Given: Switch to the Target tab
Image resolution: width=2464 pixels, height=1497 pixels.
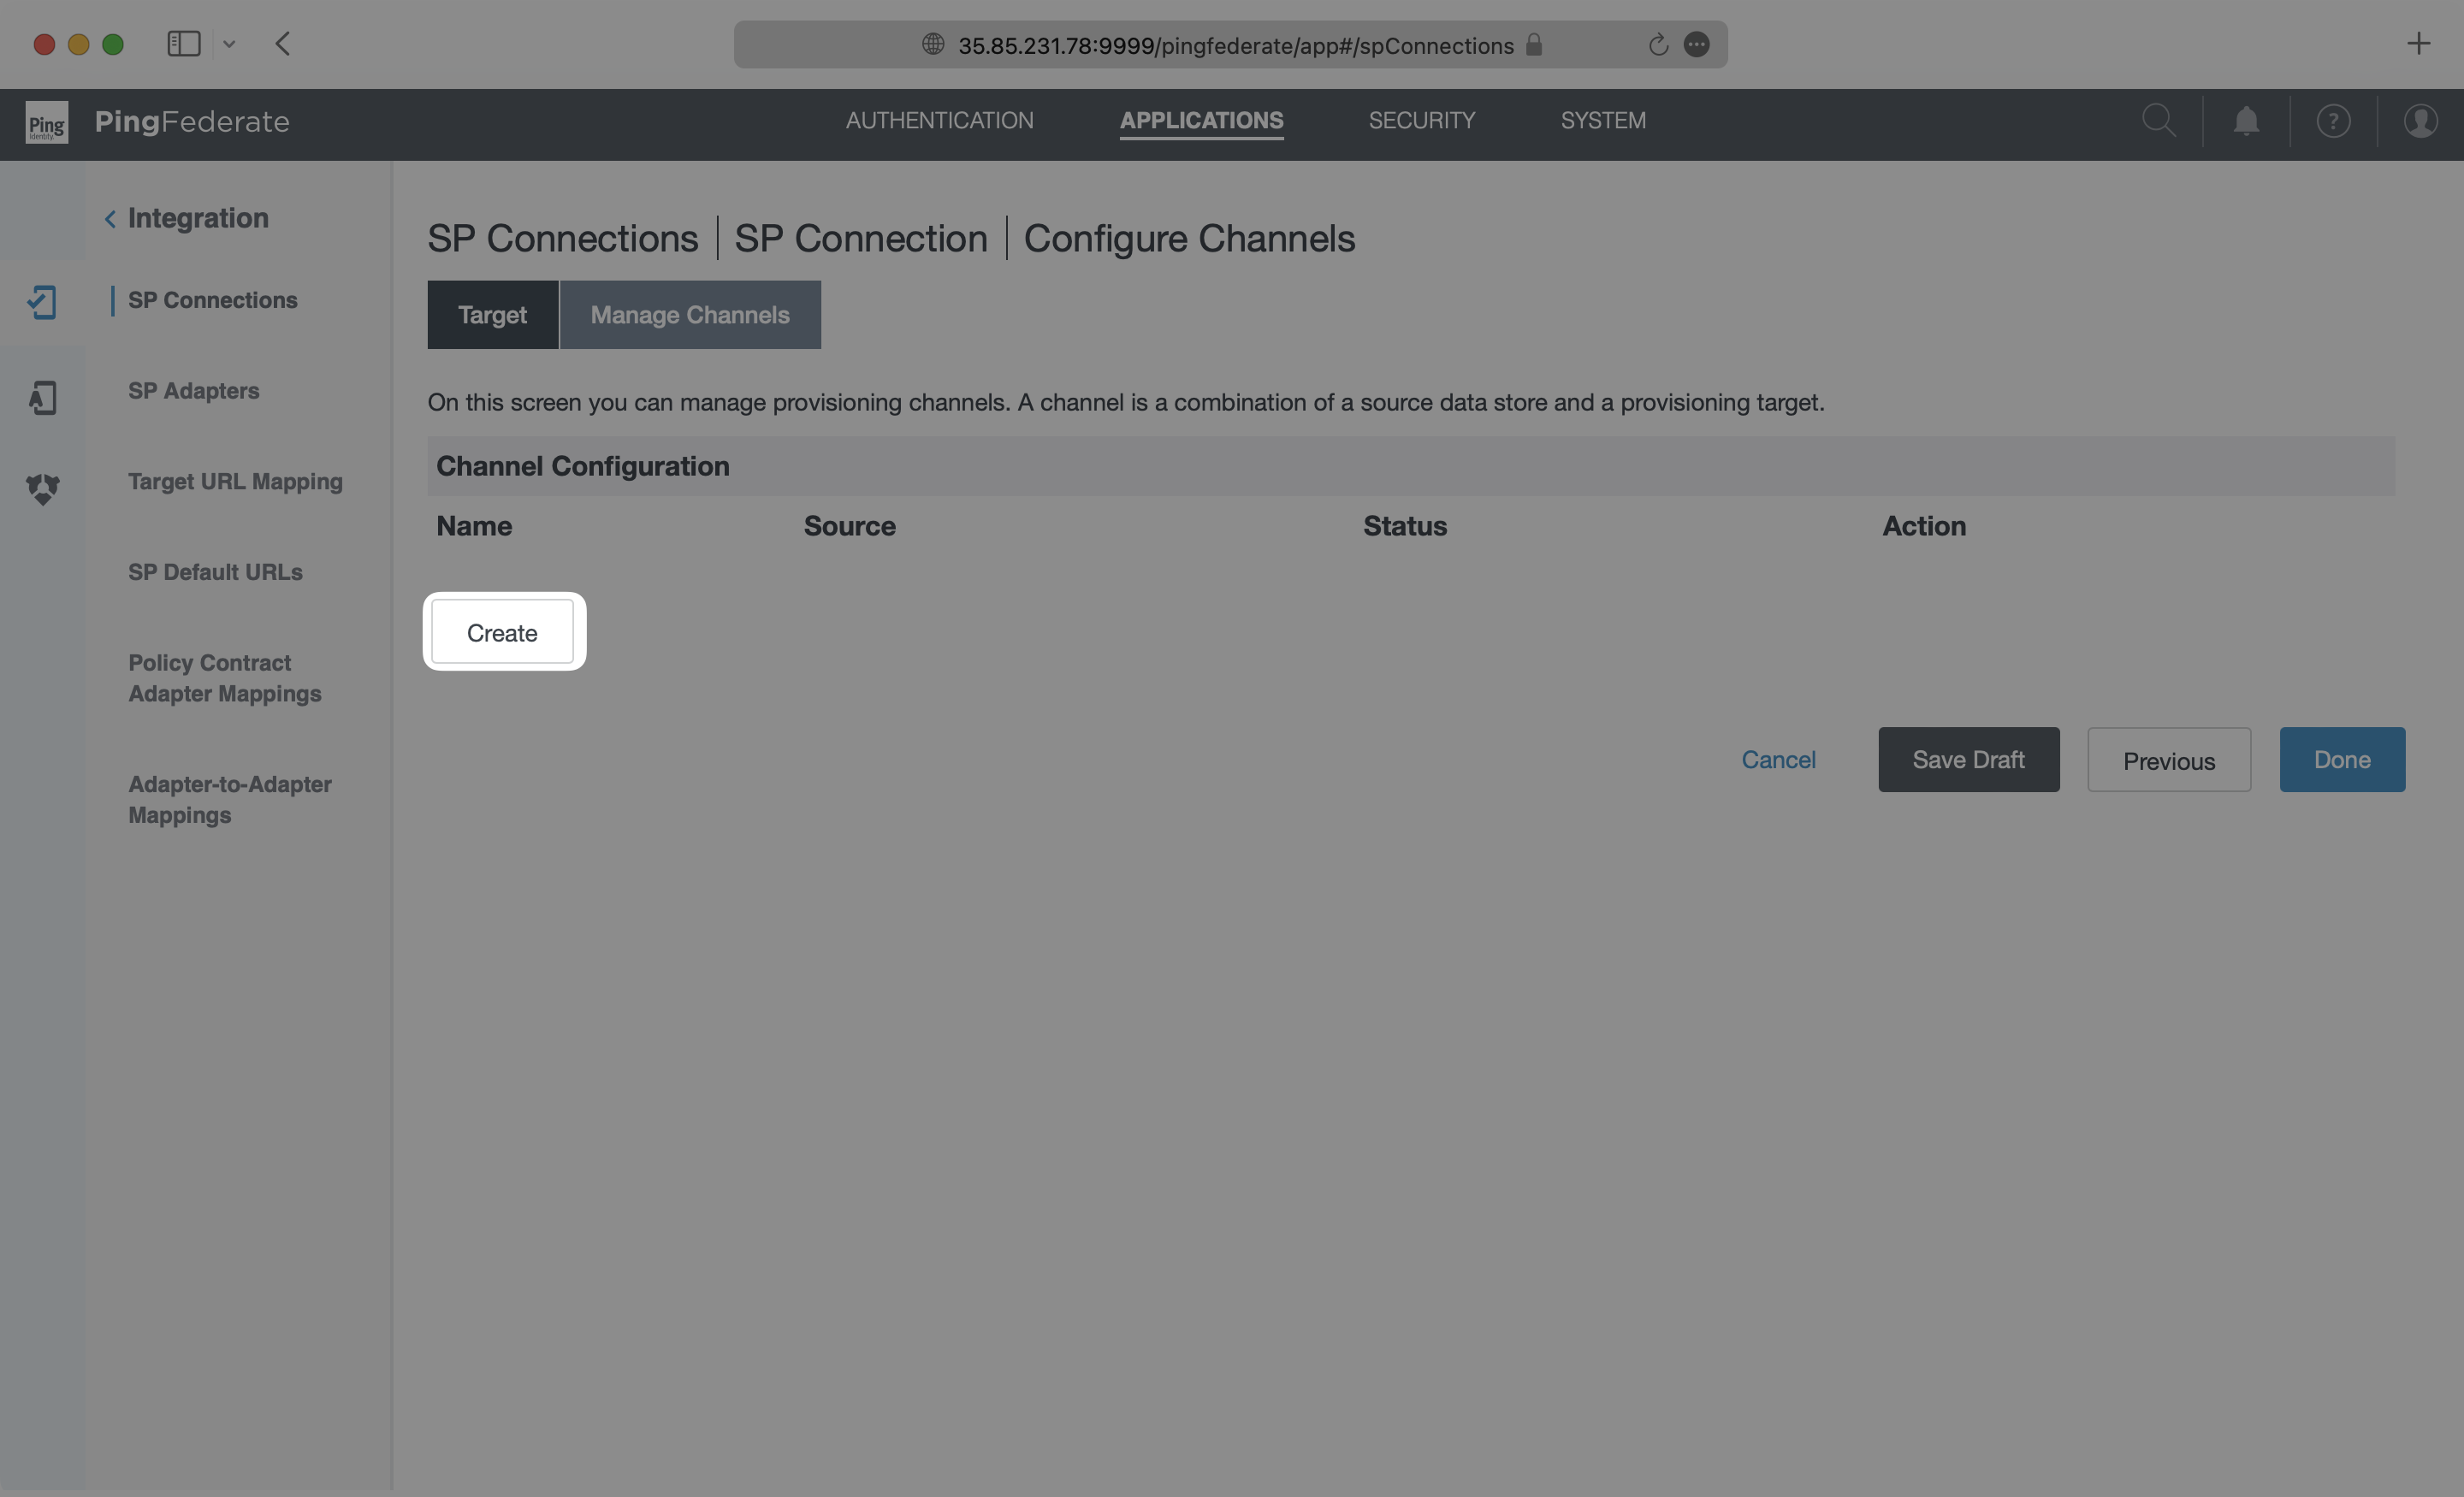Looking at the screenshot, I should coord(491,313).
